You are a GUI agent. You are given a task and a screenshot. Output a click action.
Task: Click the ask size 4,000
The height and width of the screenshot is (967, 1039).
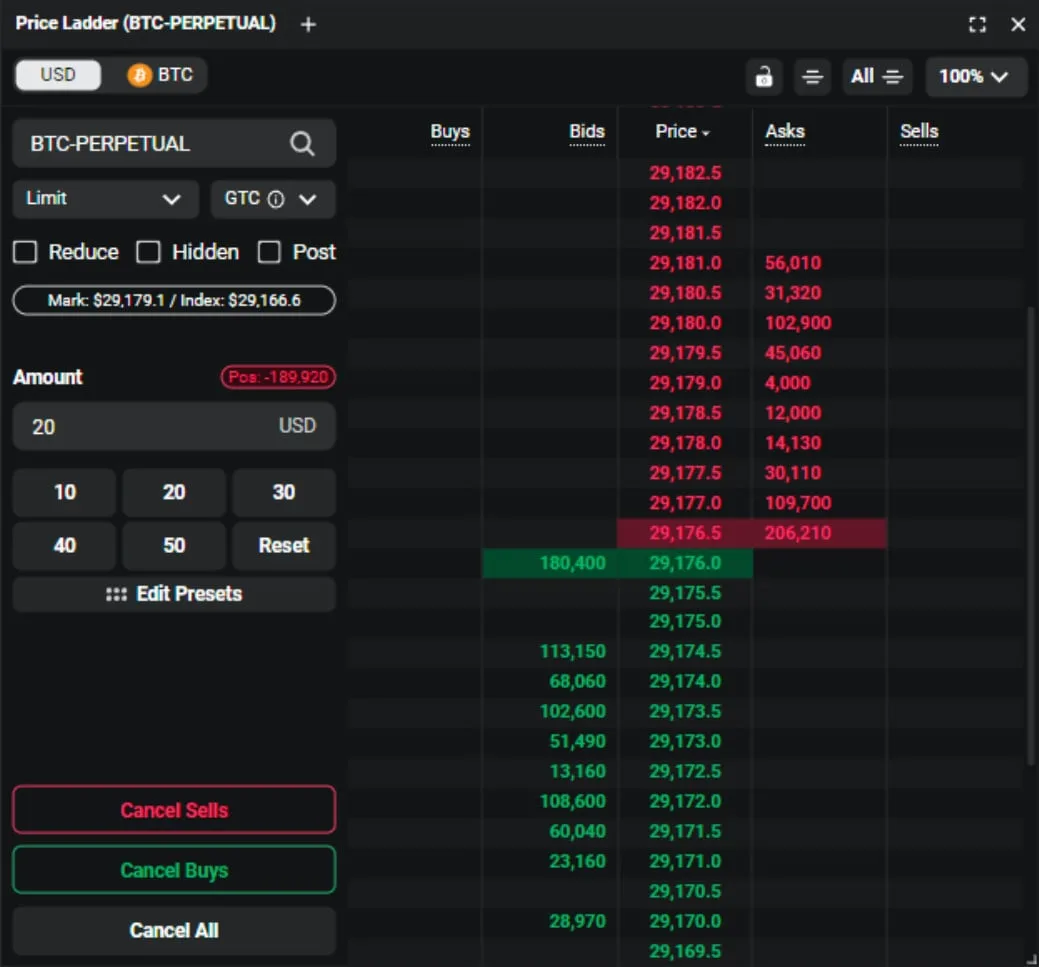787,383
